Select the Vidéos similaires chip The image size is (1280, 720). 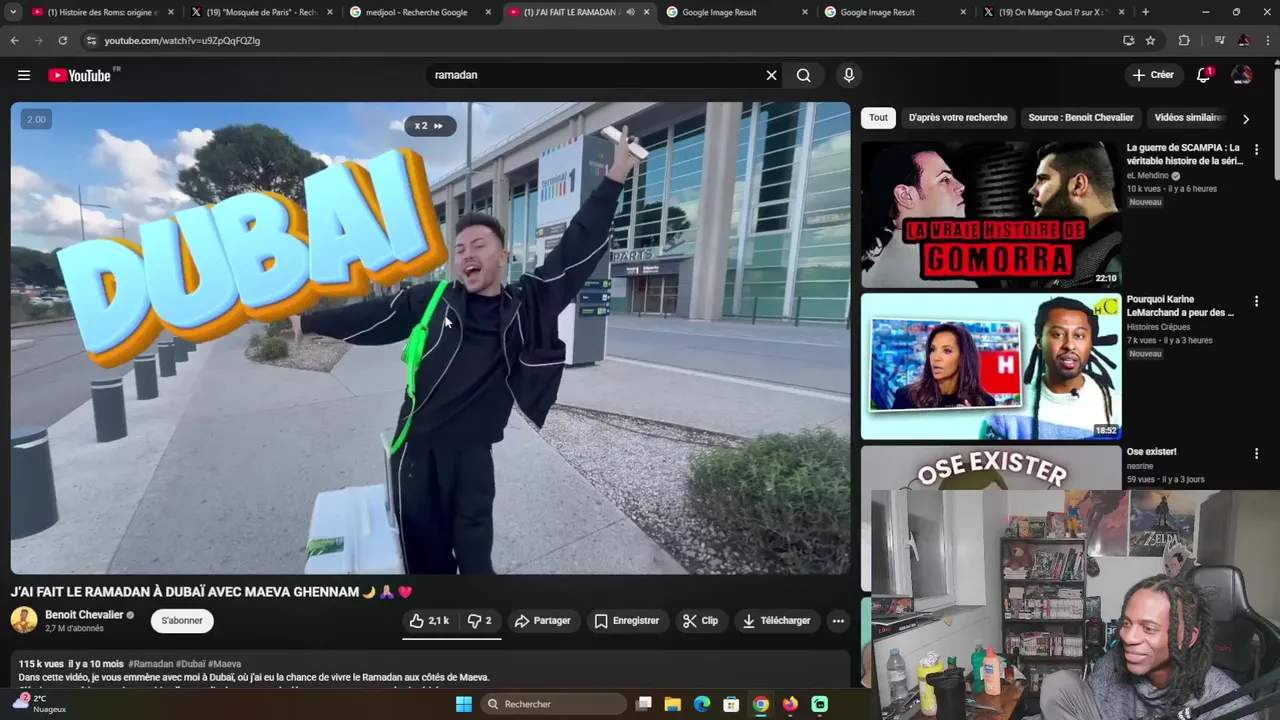[1190, 118]
